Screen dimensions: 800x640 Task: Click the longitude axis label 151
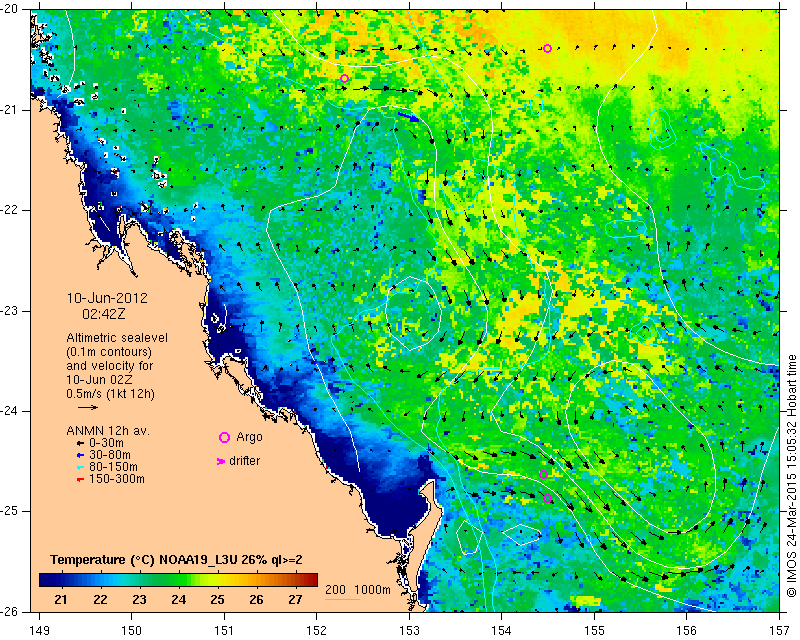[224, 631]
